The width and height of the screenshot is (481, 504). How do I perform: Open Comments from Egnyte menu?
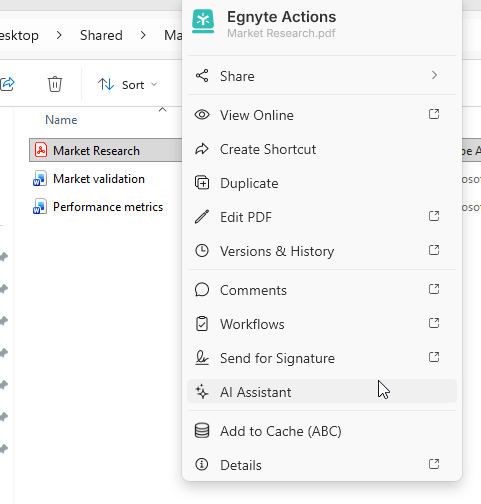[322, 290]
